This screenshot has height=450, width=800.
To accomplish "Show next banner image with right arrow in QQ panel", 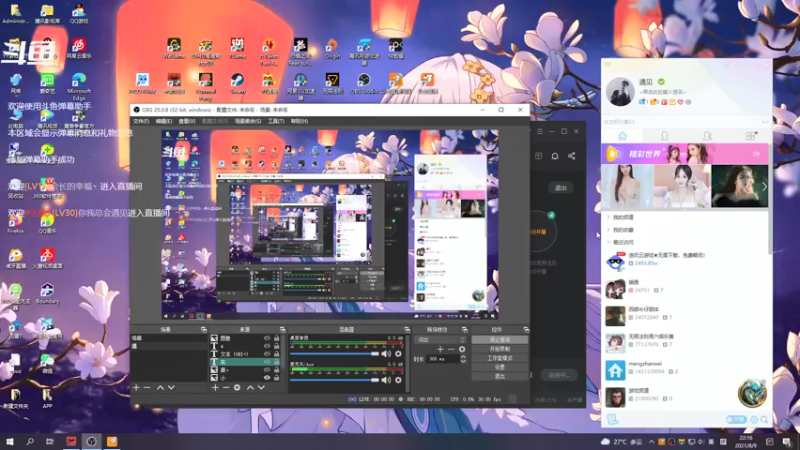I will click(x=764, y=187).
